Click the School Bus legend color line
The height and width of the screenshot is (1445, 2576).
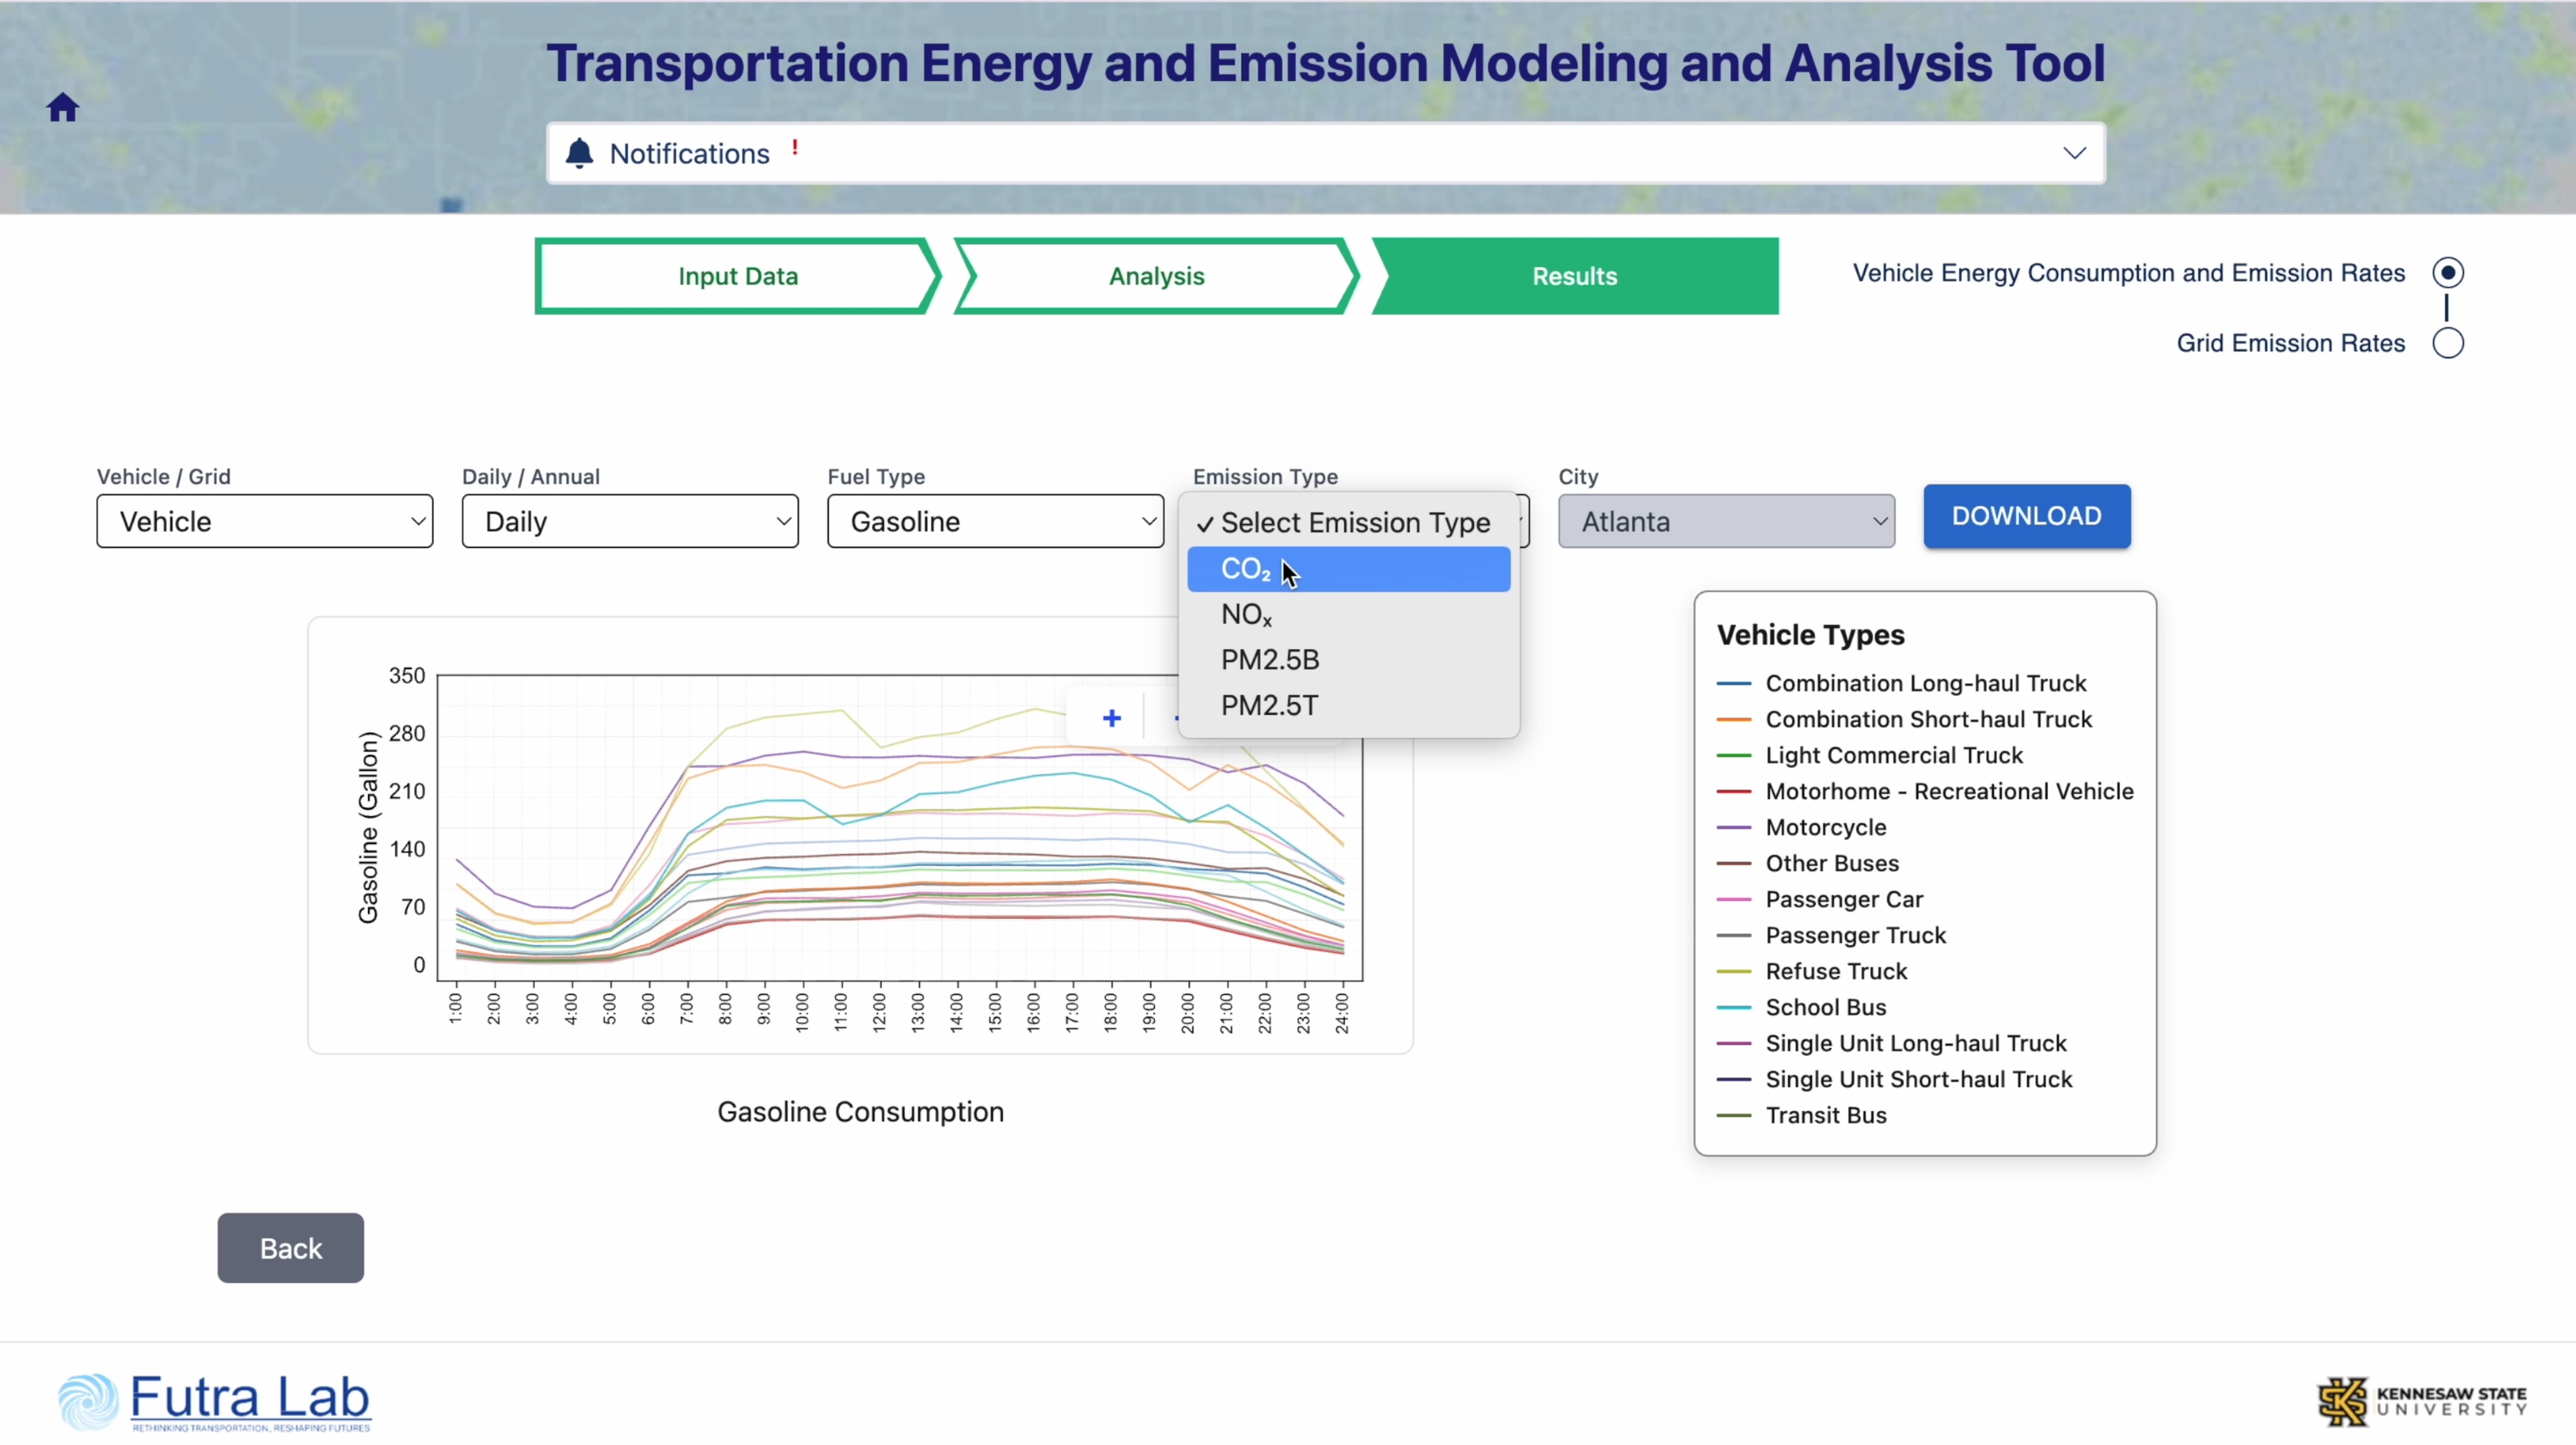[1733, 1008]
